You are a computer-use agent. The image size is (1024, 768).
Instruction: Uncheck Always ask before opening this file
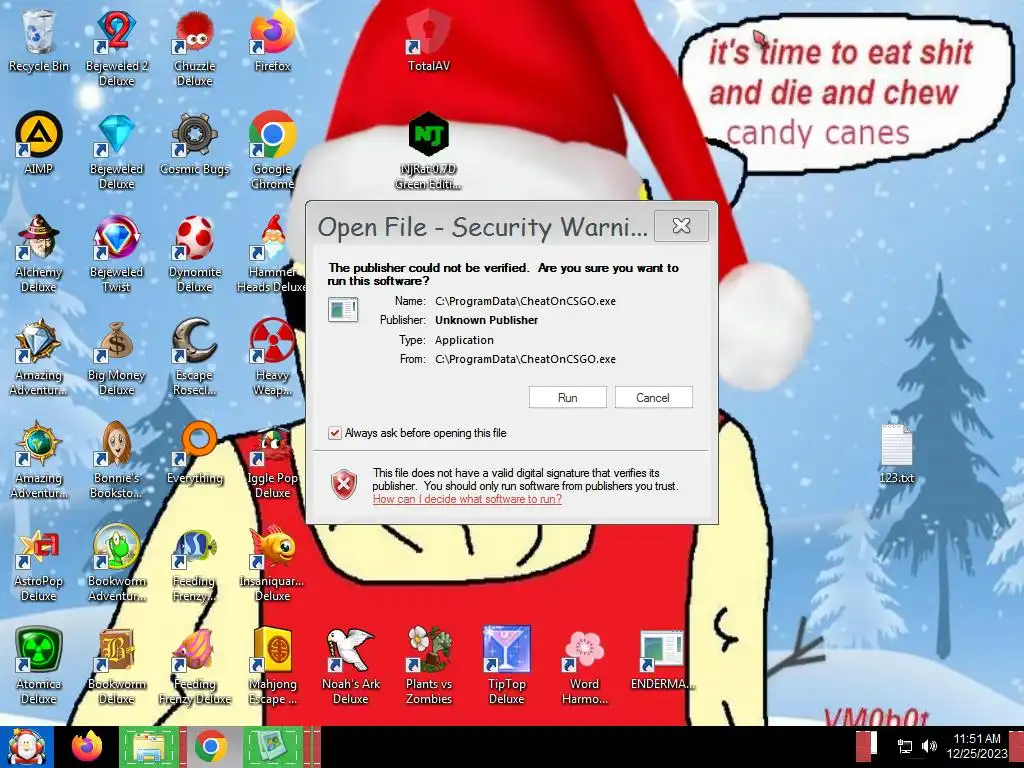tap(334, 433)
